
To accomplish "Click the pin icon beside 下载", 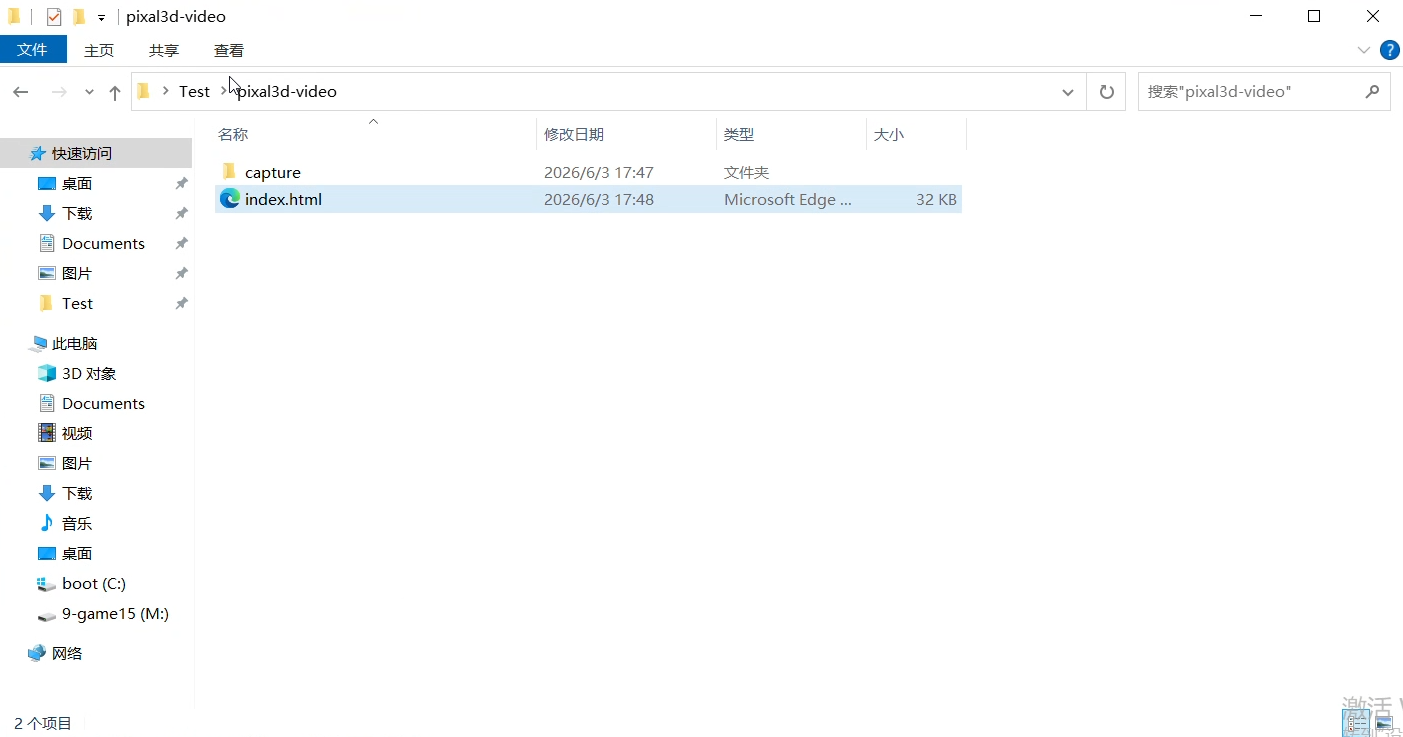I will coord(181,214).
